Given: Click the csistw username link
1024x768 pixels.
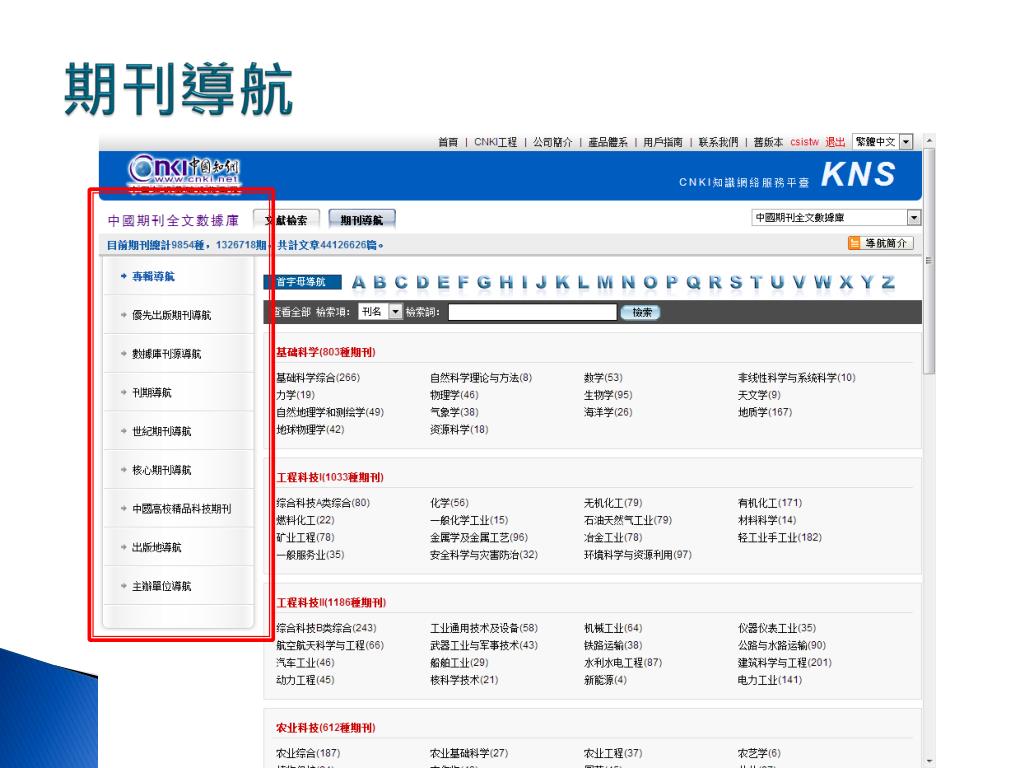Looking at the screenshot, I should [x=804, y=142].
